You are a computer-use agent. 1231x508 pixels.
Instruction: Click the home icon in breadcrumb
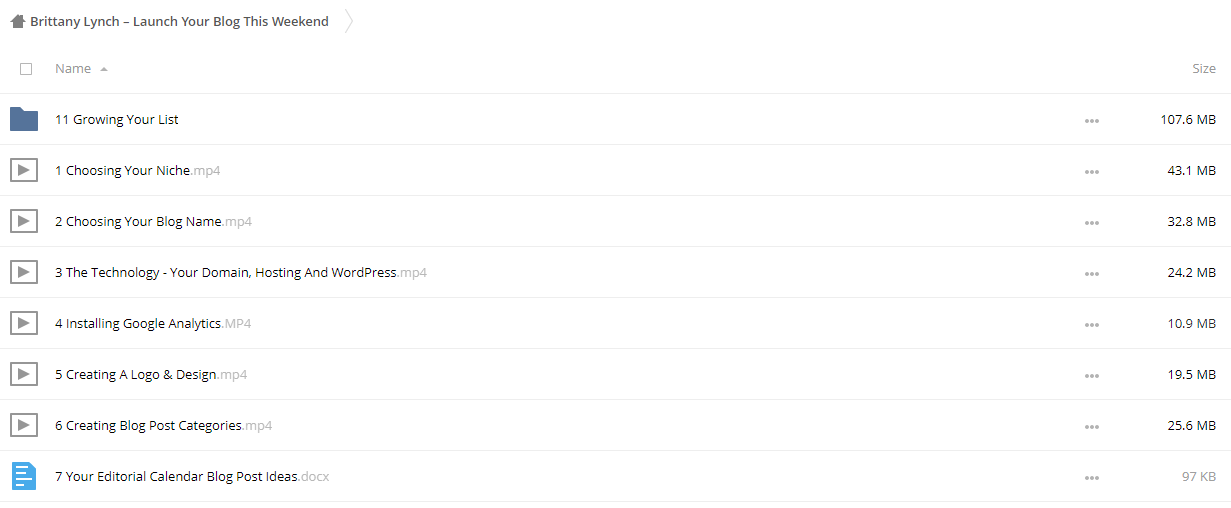[17, 21]
